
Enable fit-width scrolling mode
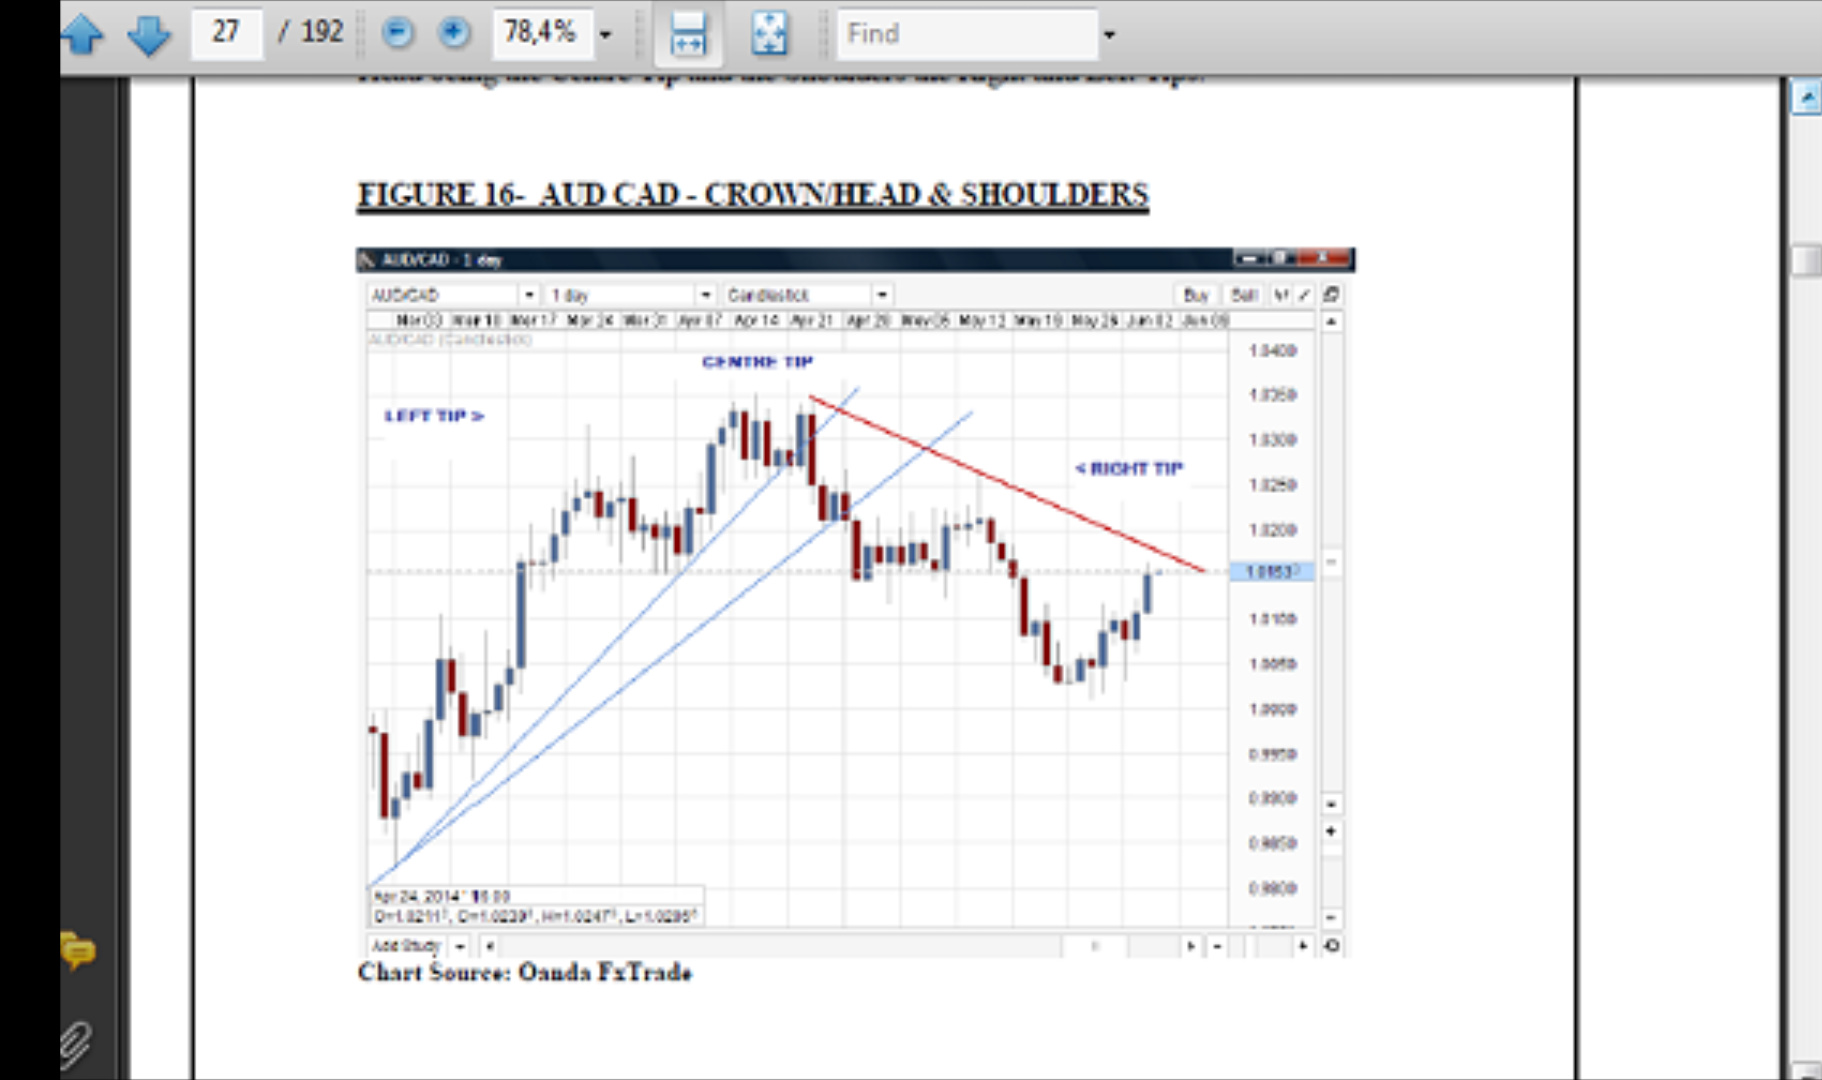tap(688, 33)
